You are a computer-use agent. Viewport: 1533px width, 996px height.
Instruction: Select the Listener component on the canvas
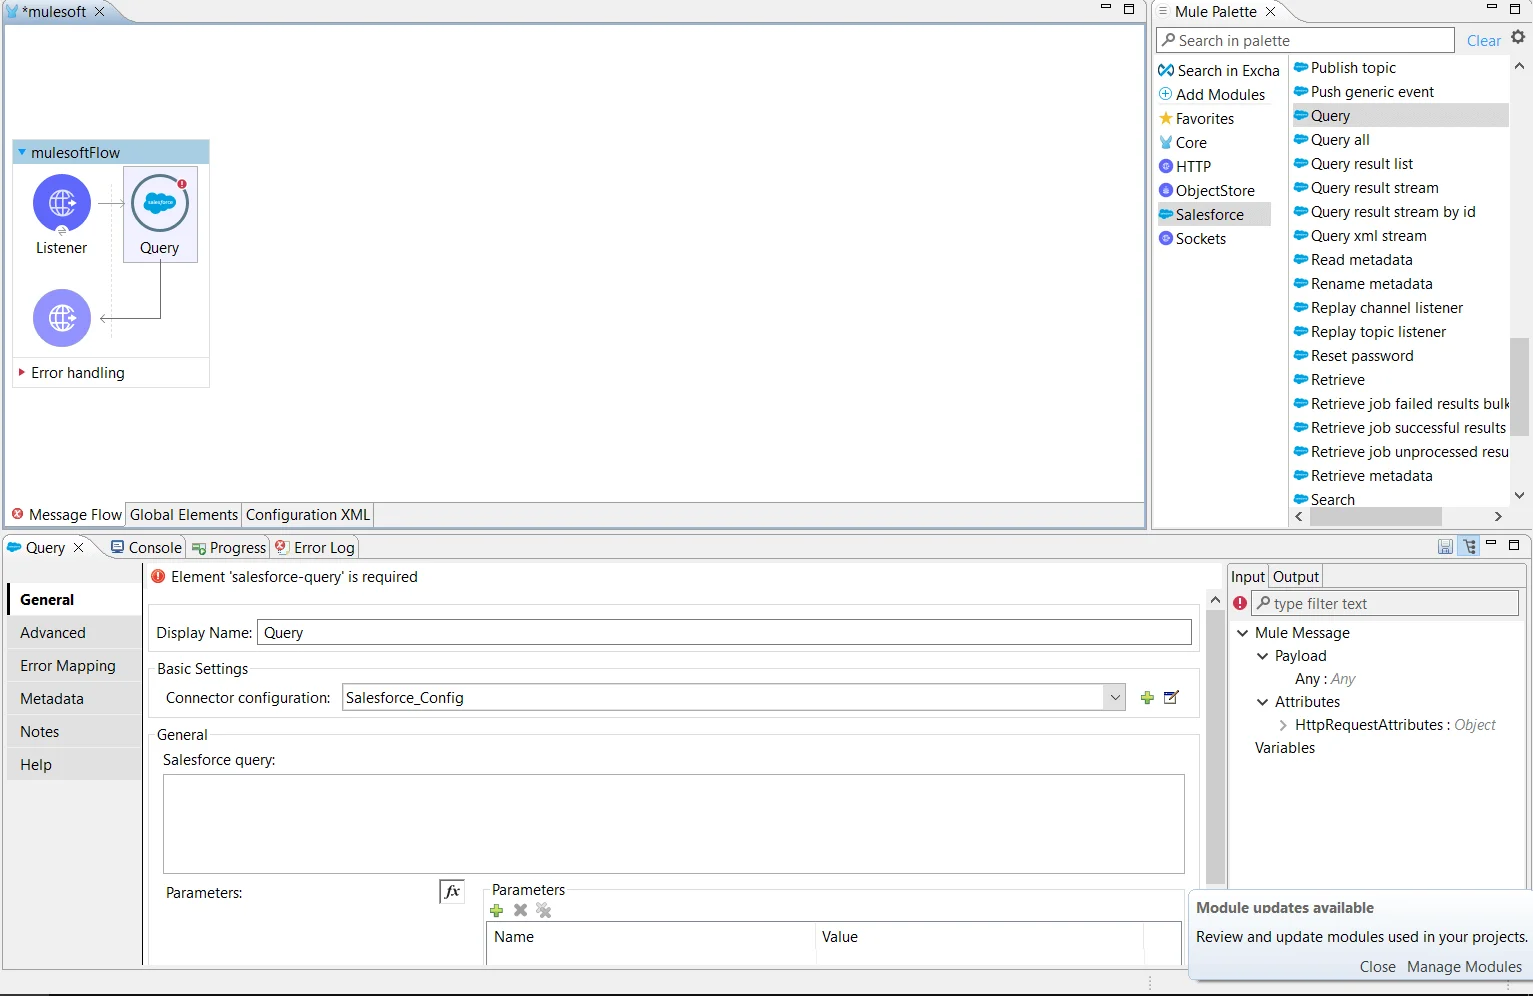click(61, 203)
